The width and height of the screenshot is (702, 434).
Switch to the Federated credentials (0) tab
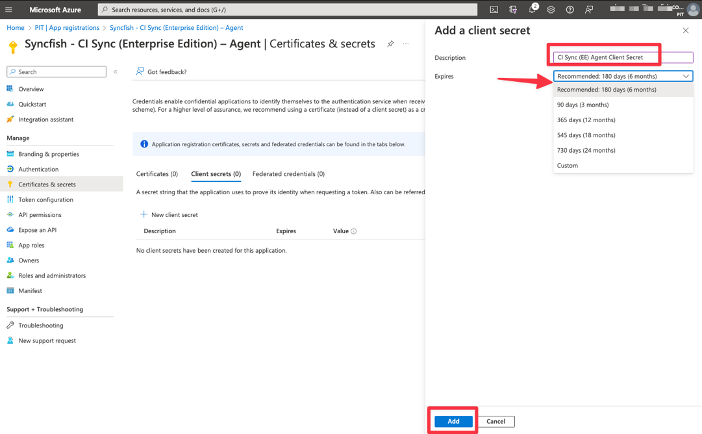[288, 174]
